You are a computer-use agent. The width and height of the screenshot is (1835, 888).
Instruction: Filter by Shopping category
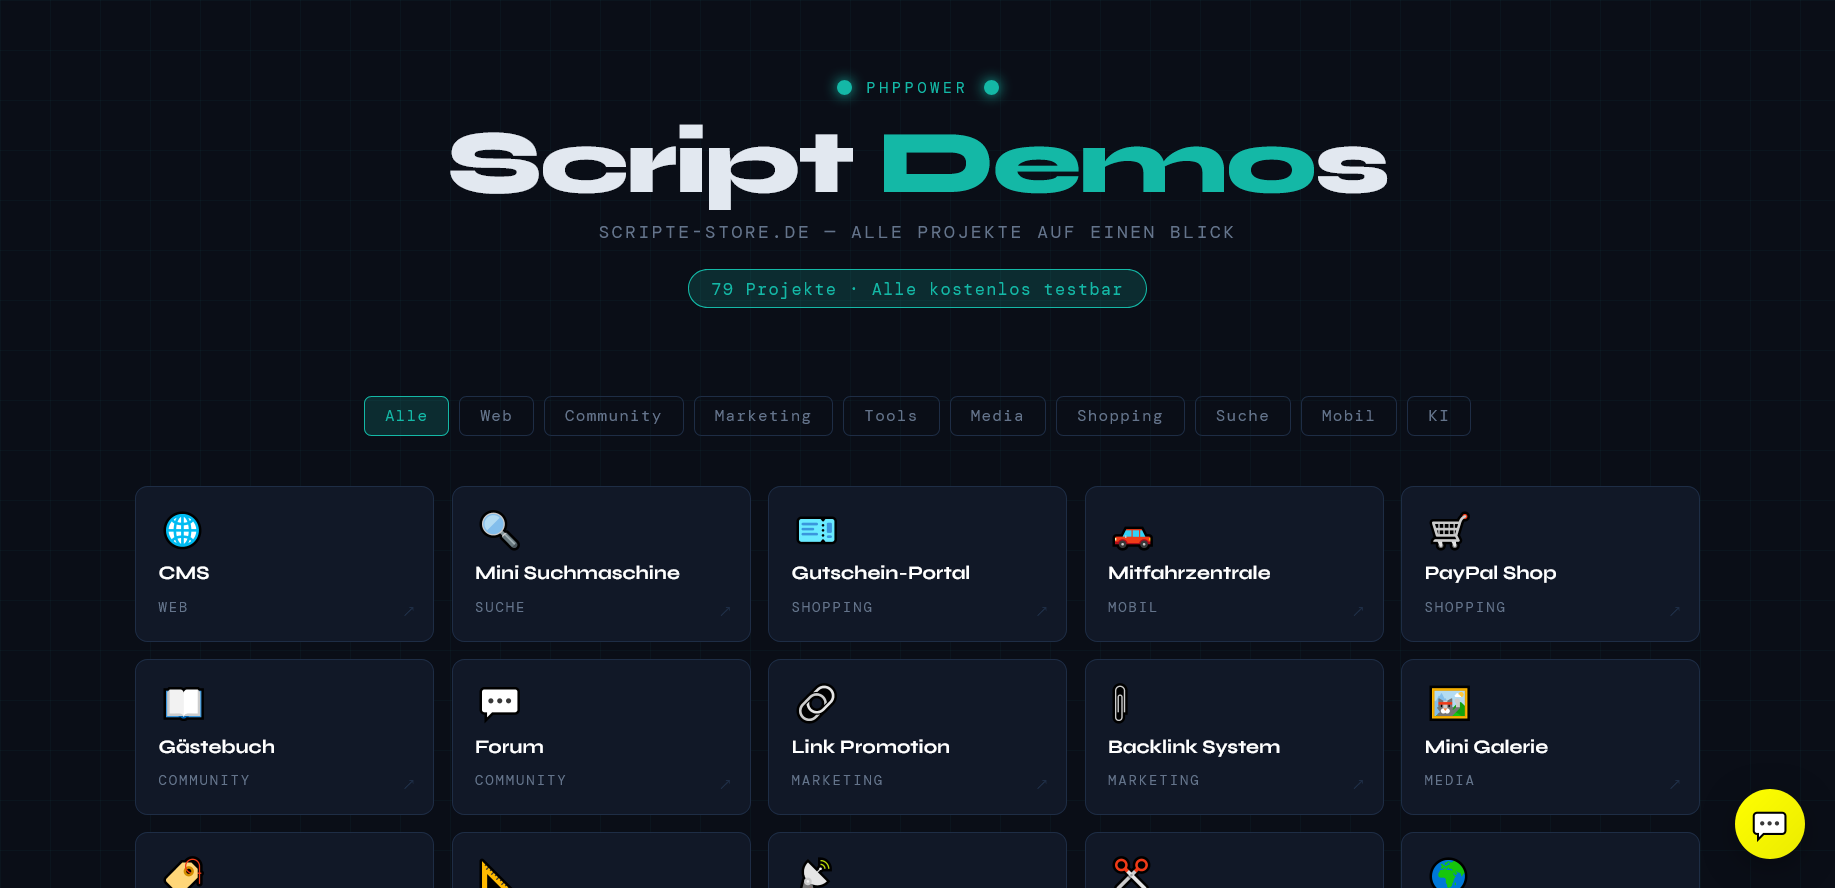pyautogui.click(x=1120, y=416)
